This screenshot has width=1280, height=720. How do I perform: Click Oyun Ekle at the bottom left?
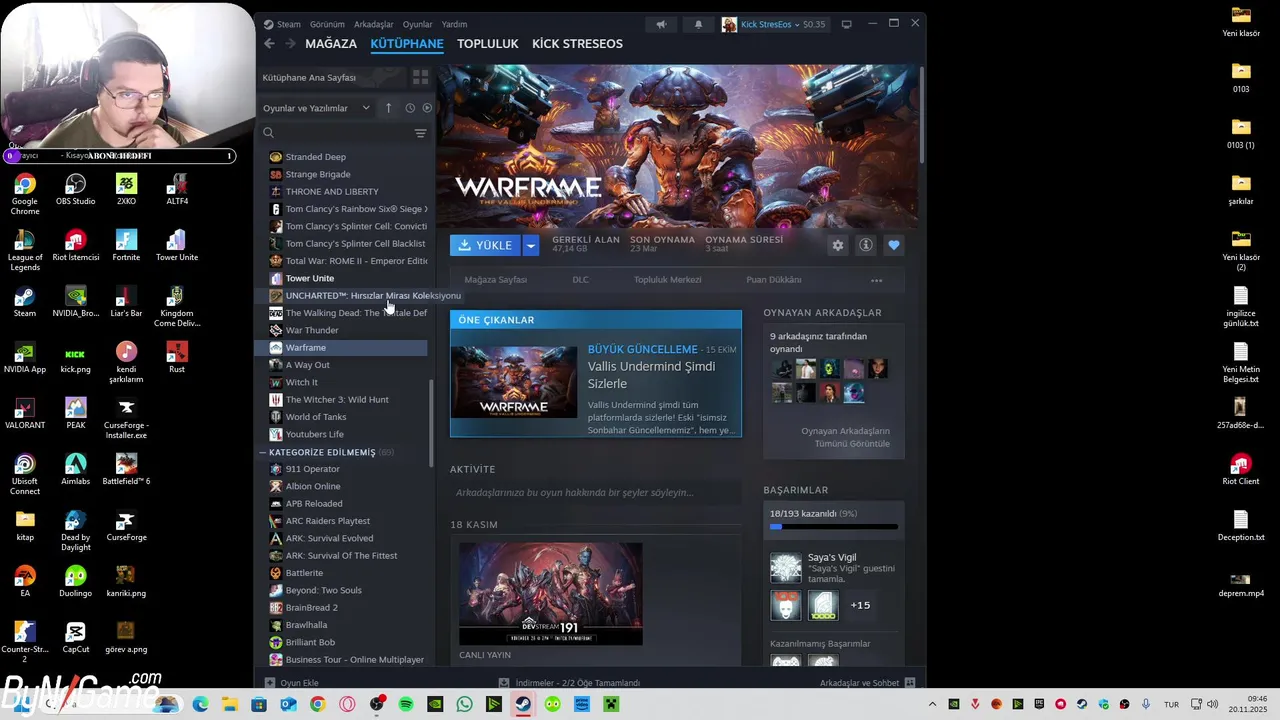[291, 683]
